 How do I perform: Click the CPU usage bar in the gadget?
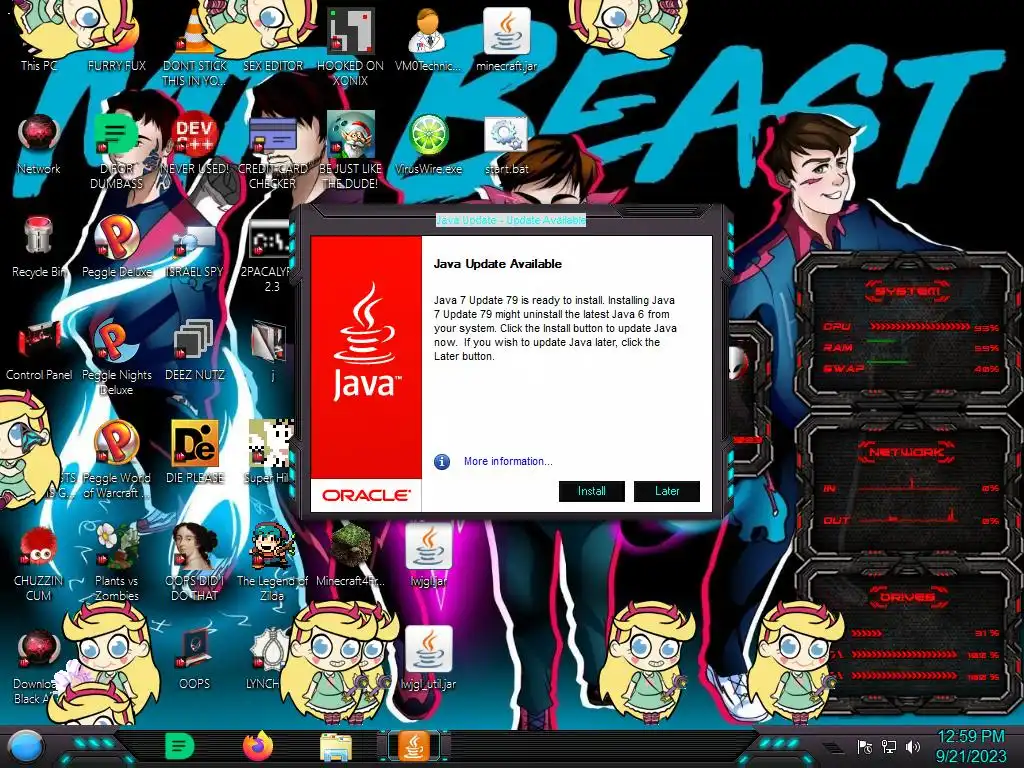tap(920, 326)
